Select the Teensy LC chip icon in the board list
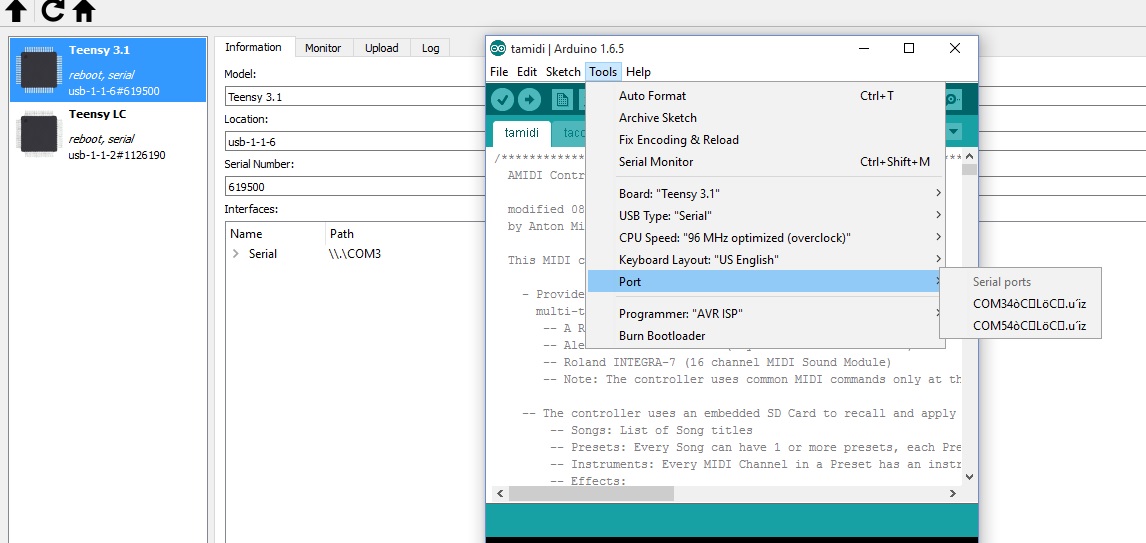 (x=39, y=134)
